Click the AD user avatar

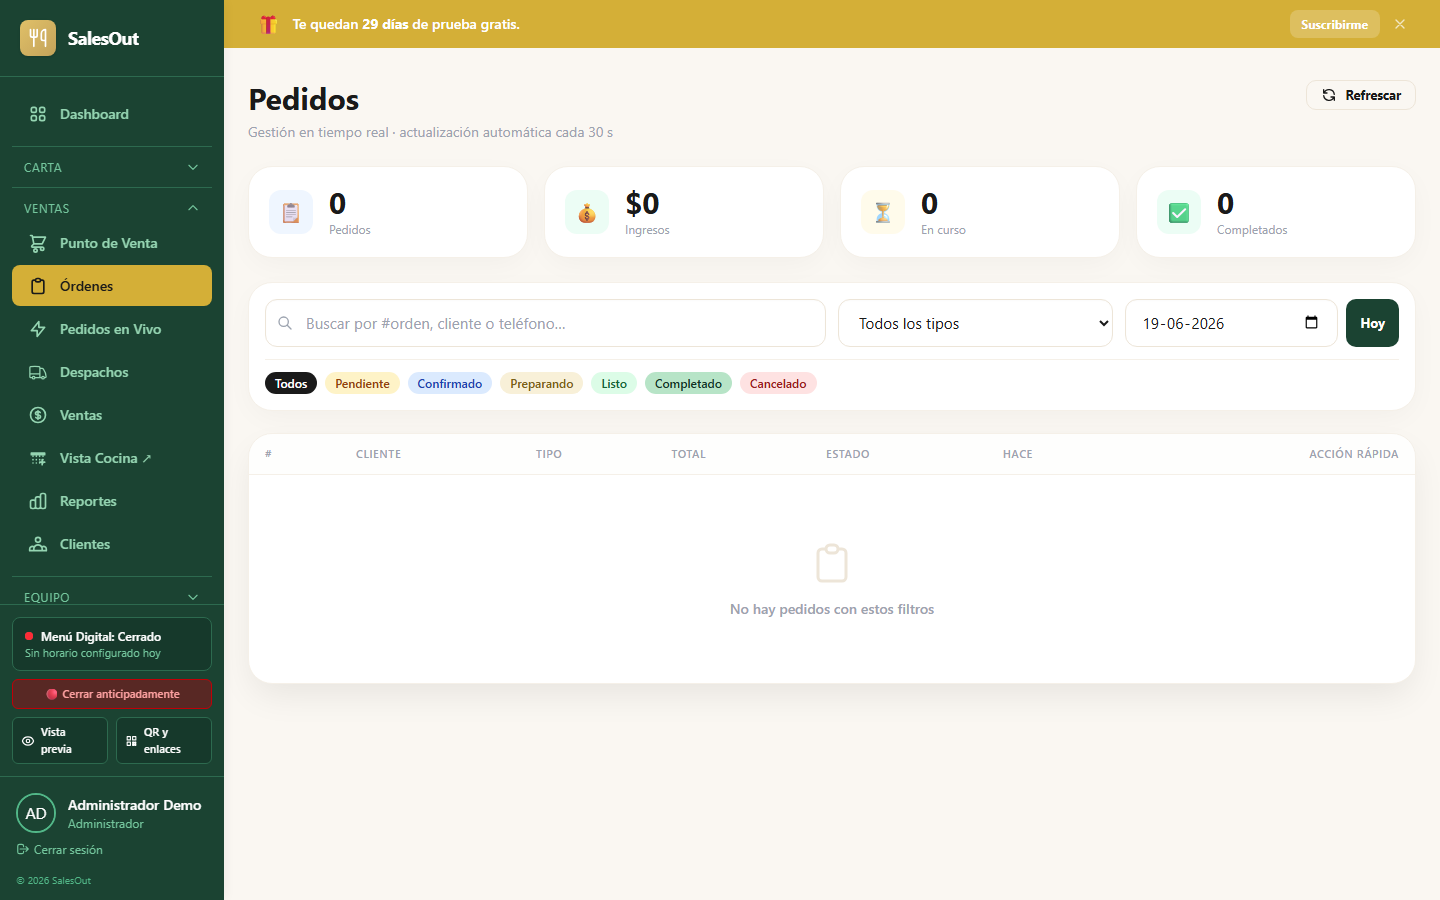(36, 813)
